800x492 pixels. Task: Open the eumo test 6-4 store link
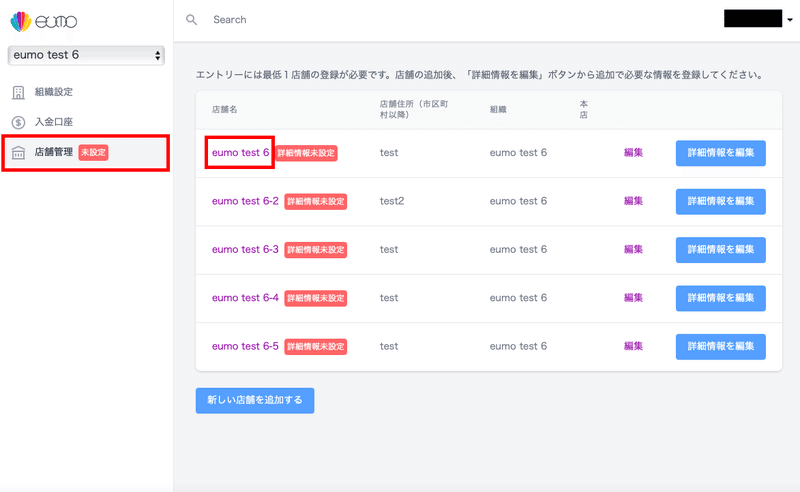245,298
